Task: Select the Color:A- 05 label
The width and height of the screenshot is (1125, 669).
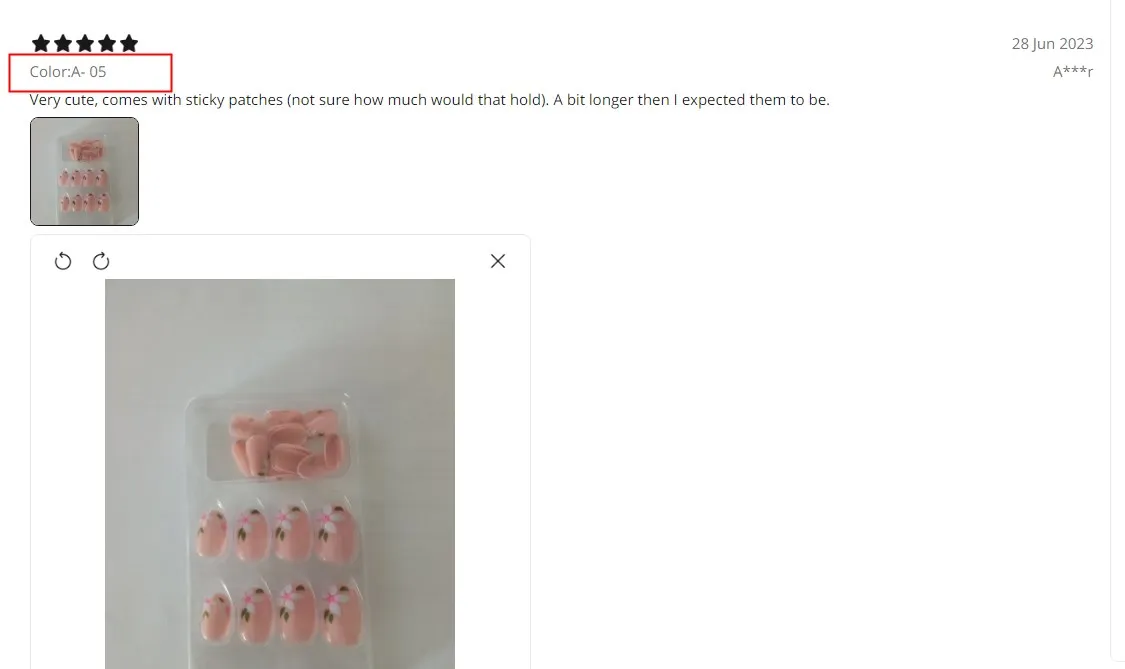Action: pos(67,72)
